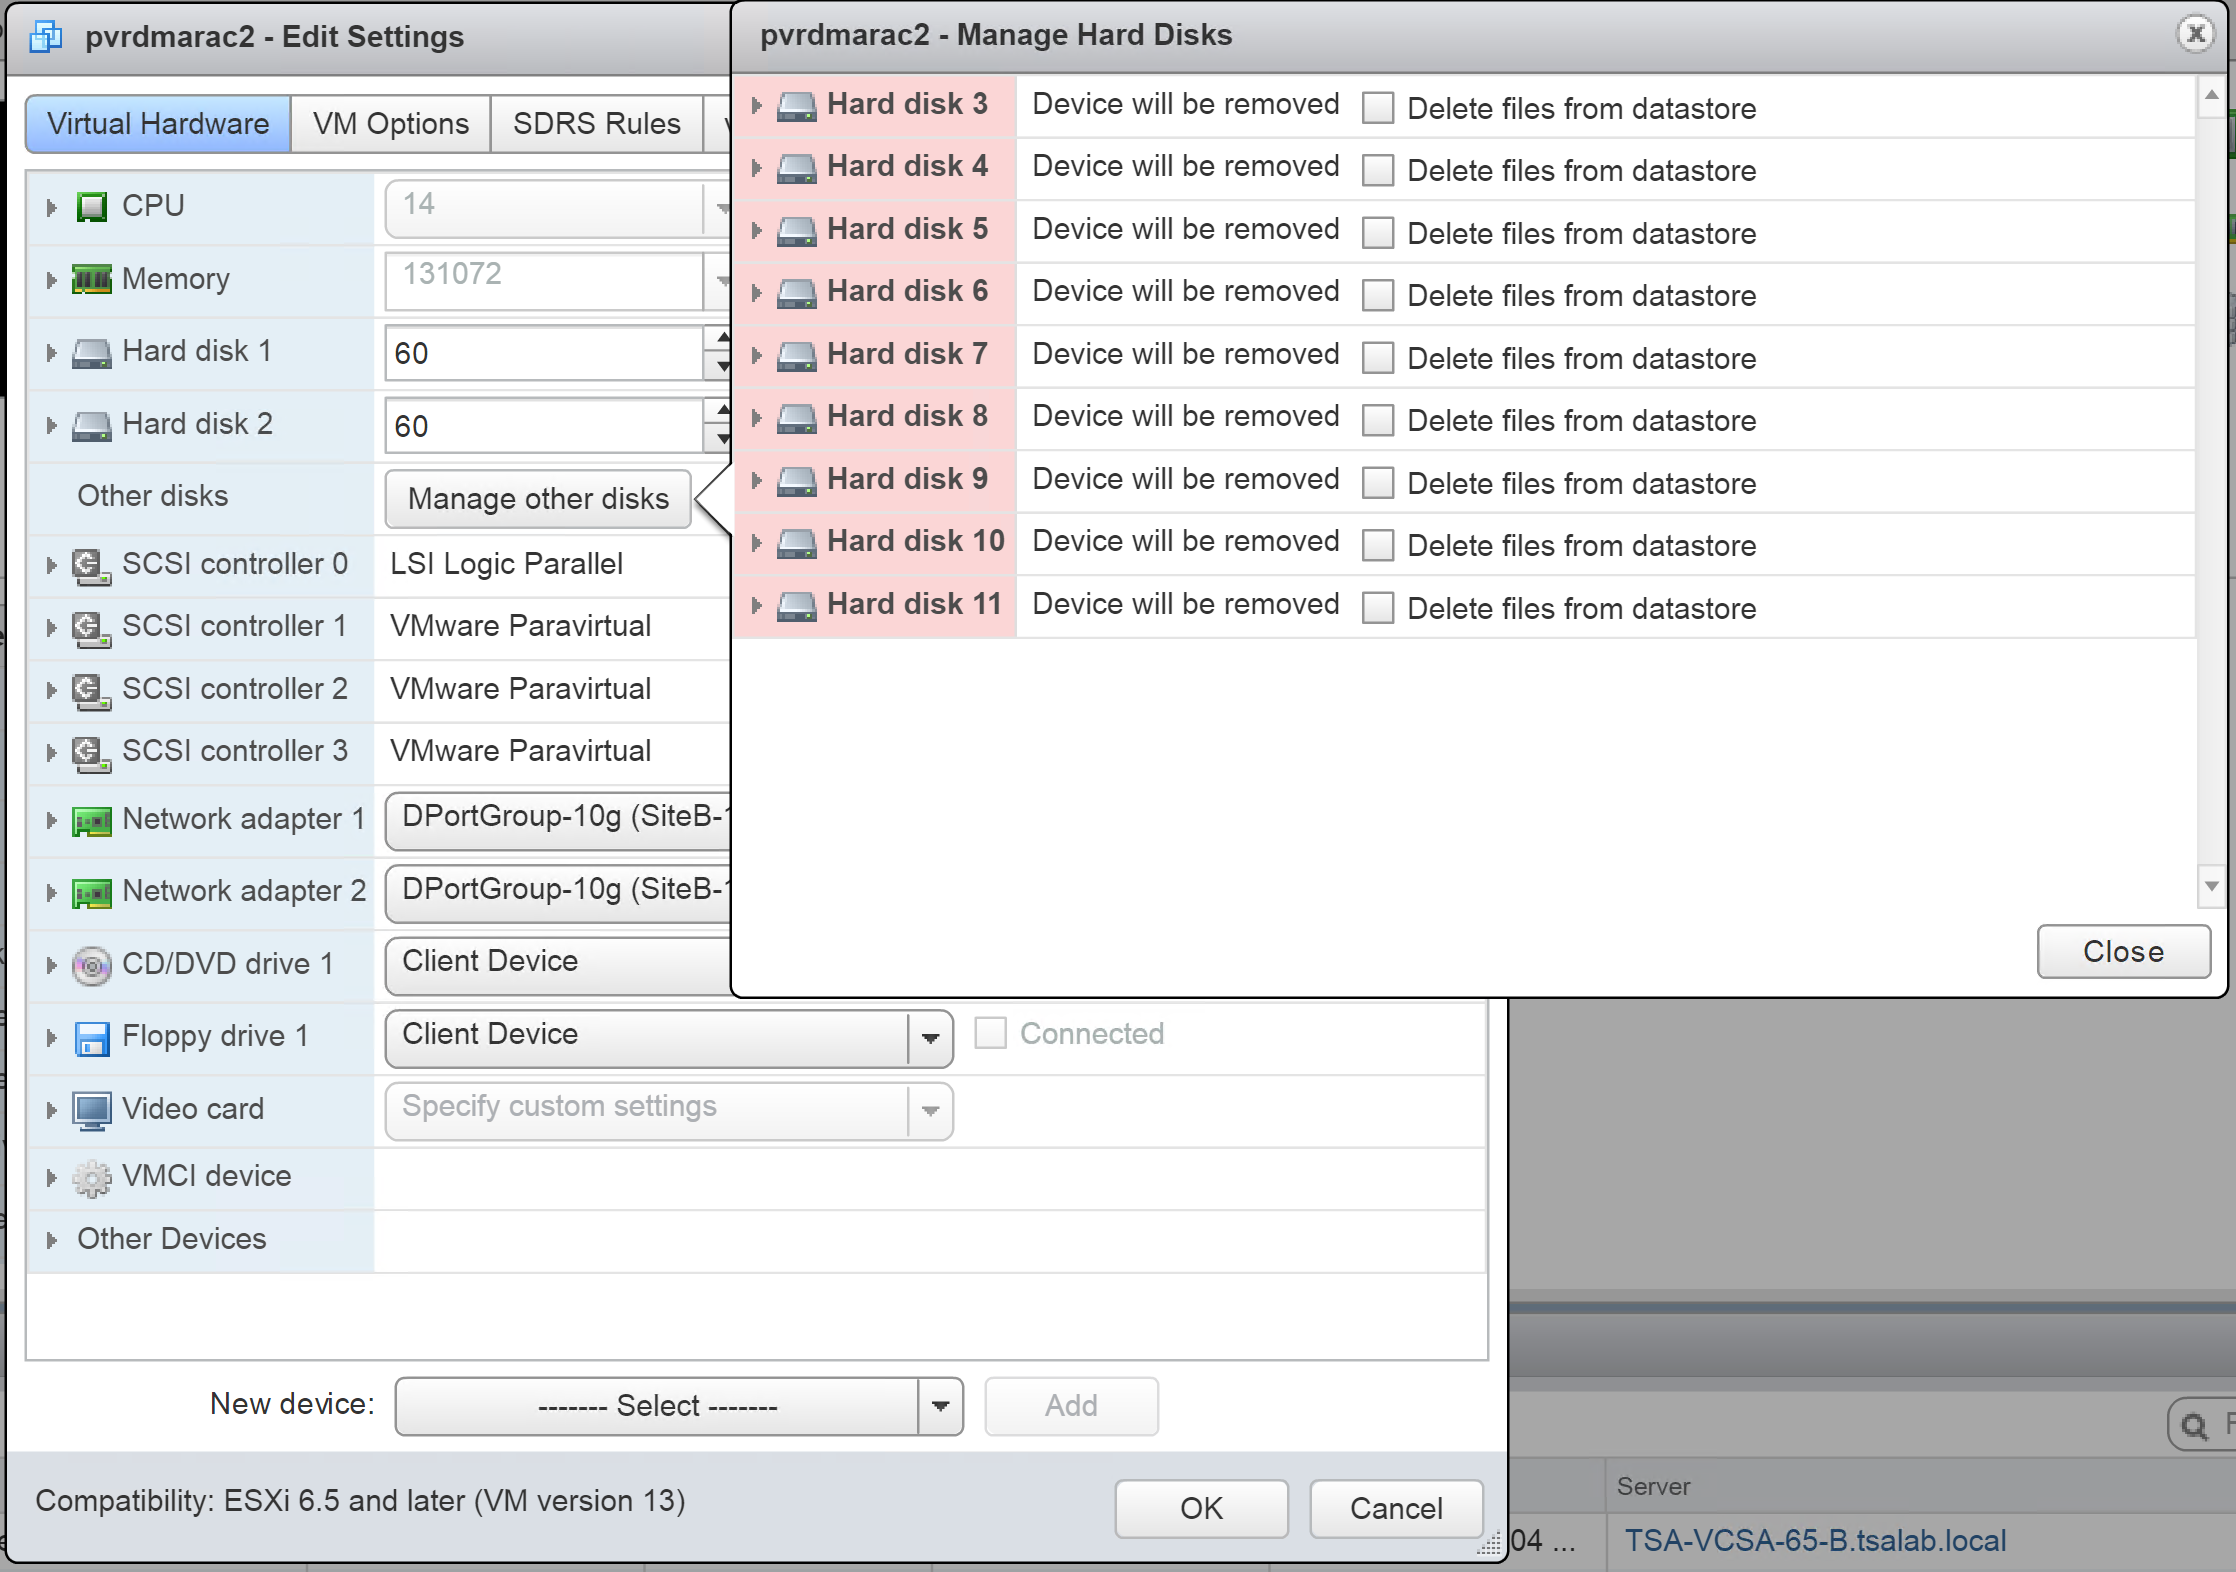The image size is (2236, 1572).
Task: Check Delete files for Hard disk 7
Action: point(1378,358)
